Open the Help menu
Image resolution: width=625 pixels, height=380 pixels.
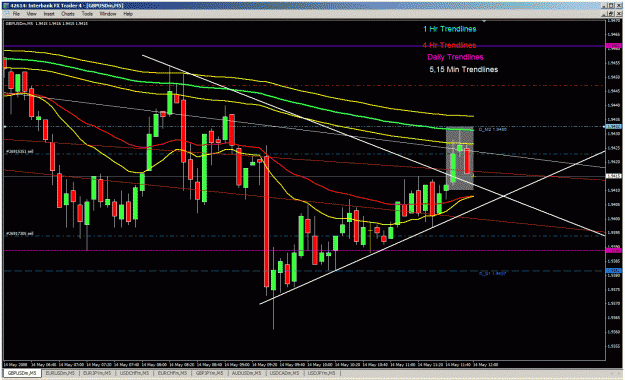click(x=128, y=14)
